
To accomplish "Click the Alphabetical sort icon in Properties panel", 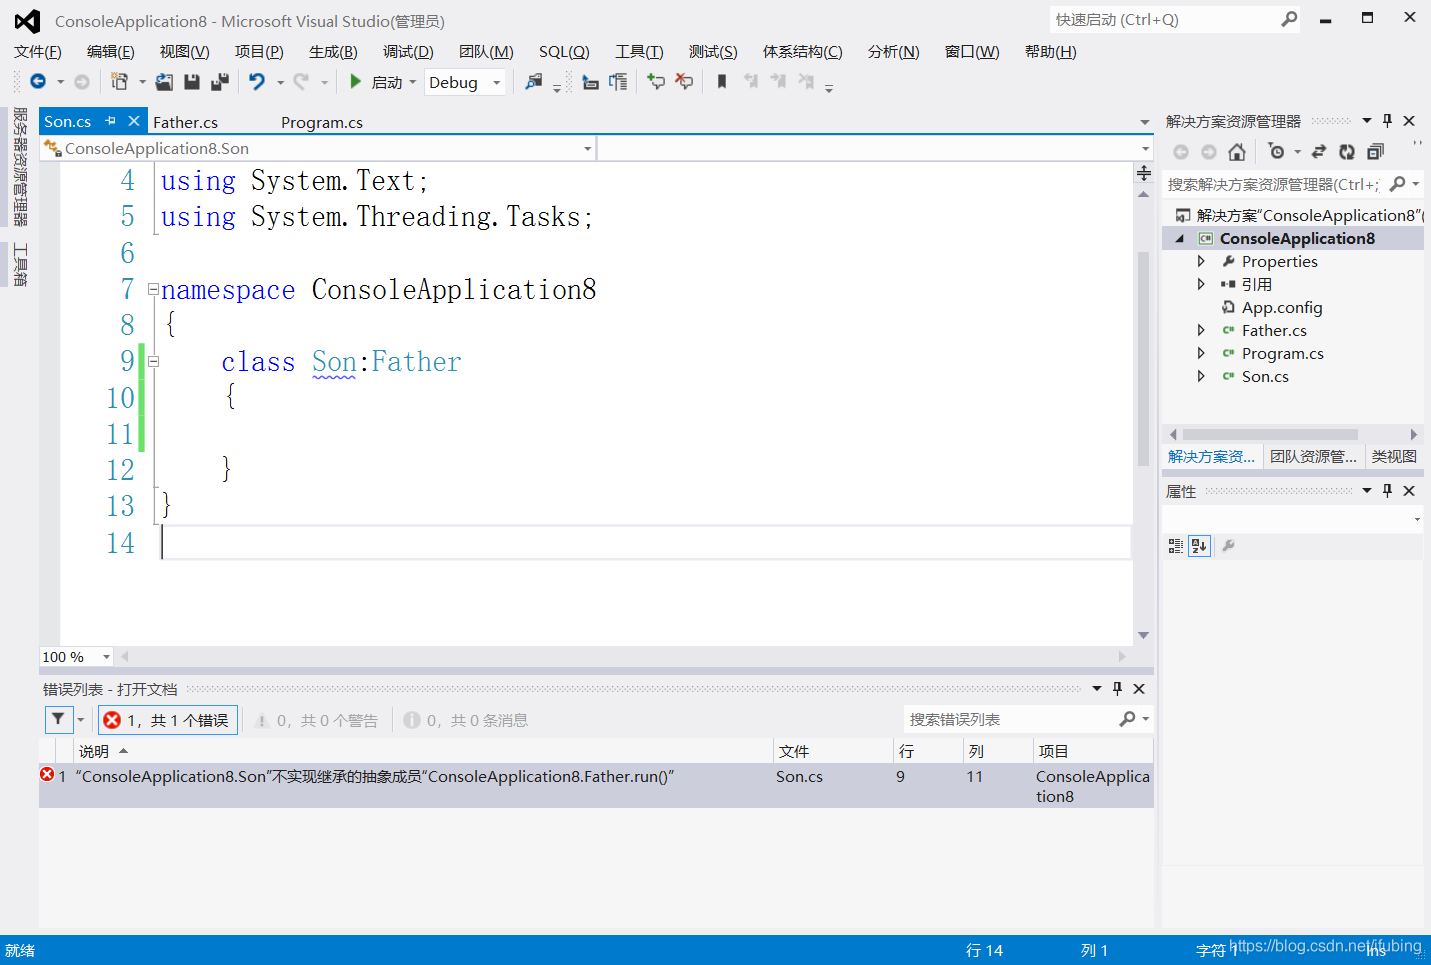I will point(1199,546).
